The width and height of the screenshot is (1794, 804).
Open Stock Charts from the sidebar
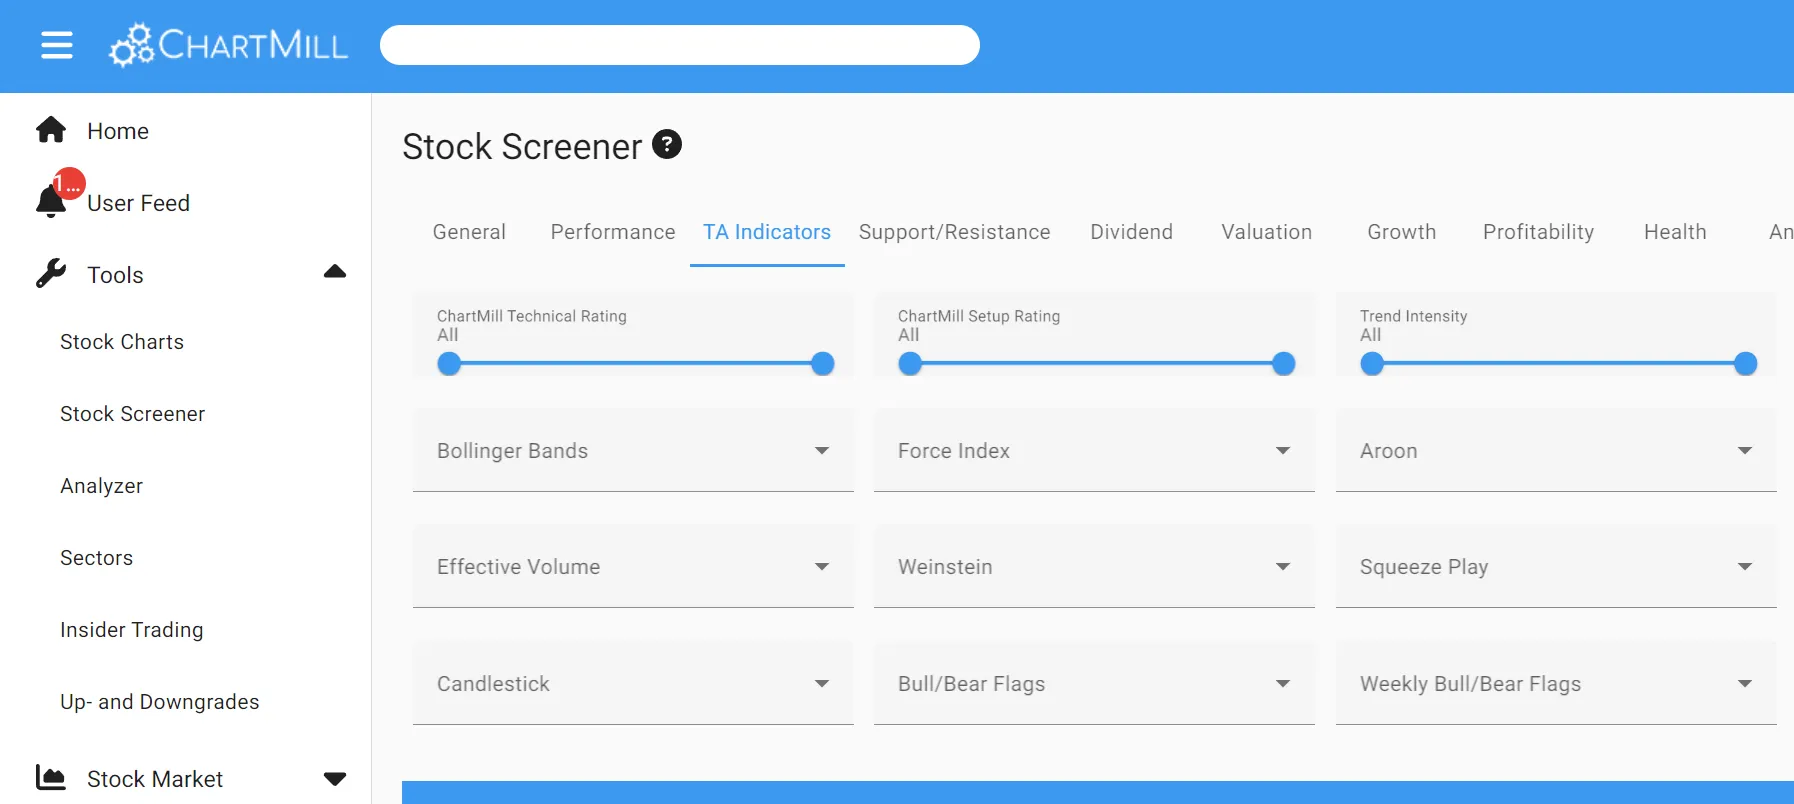pos(122,342)
